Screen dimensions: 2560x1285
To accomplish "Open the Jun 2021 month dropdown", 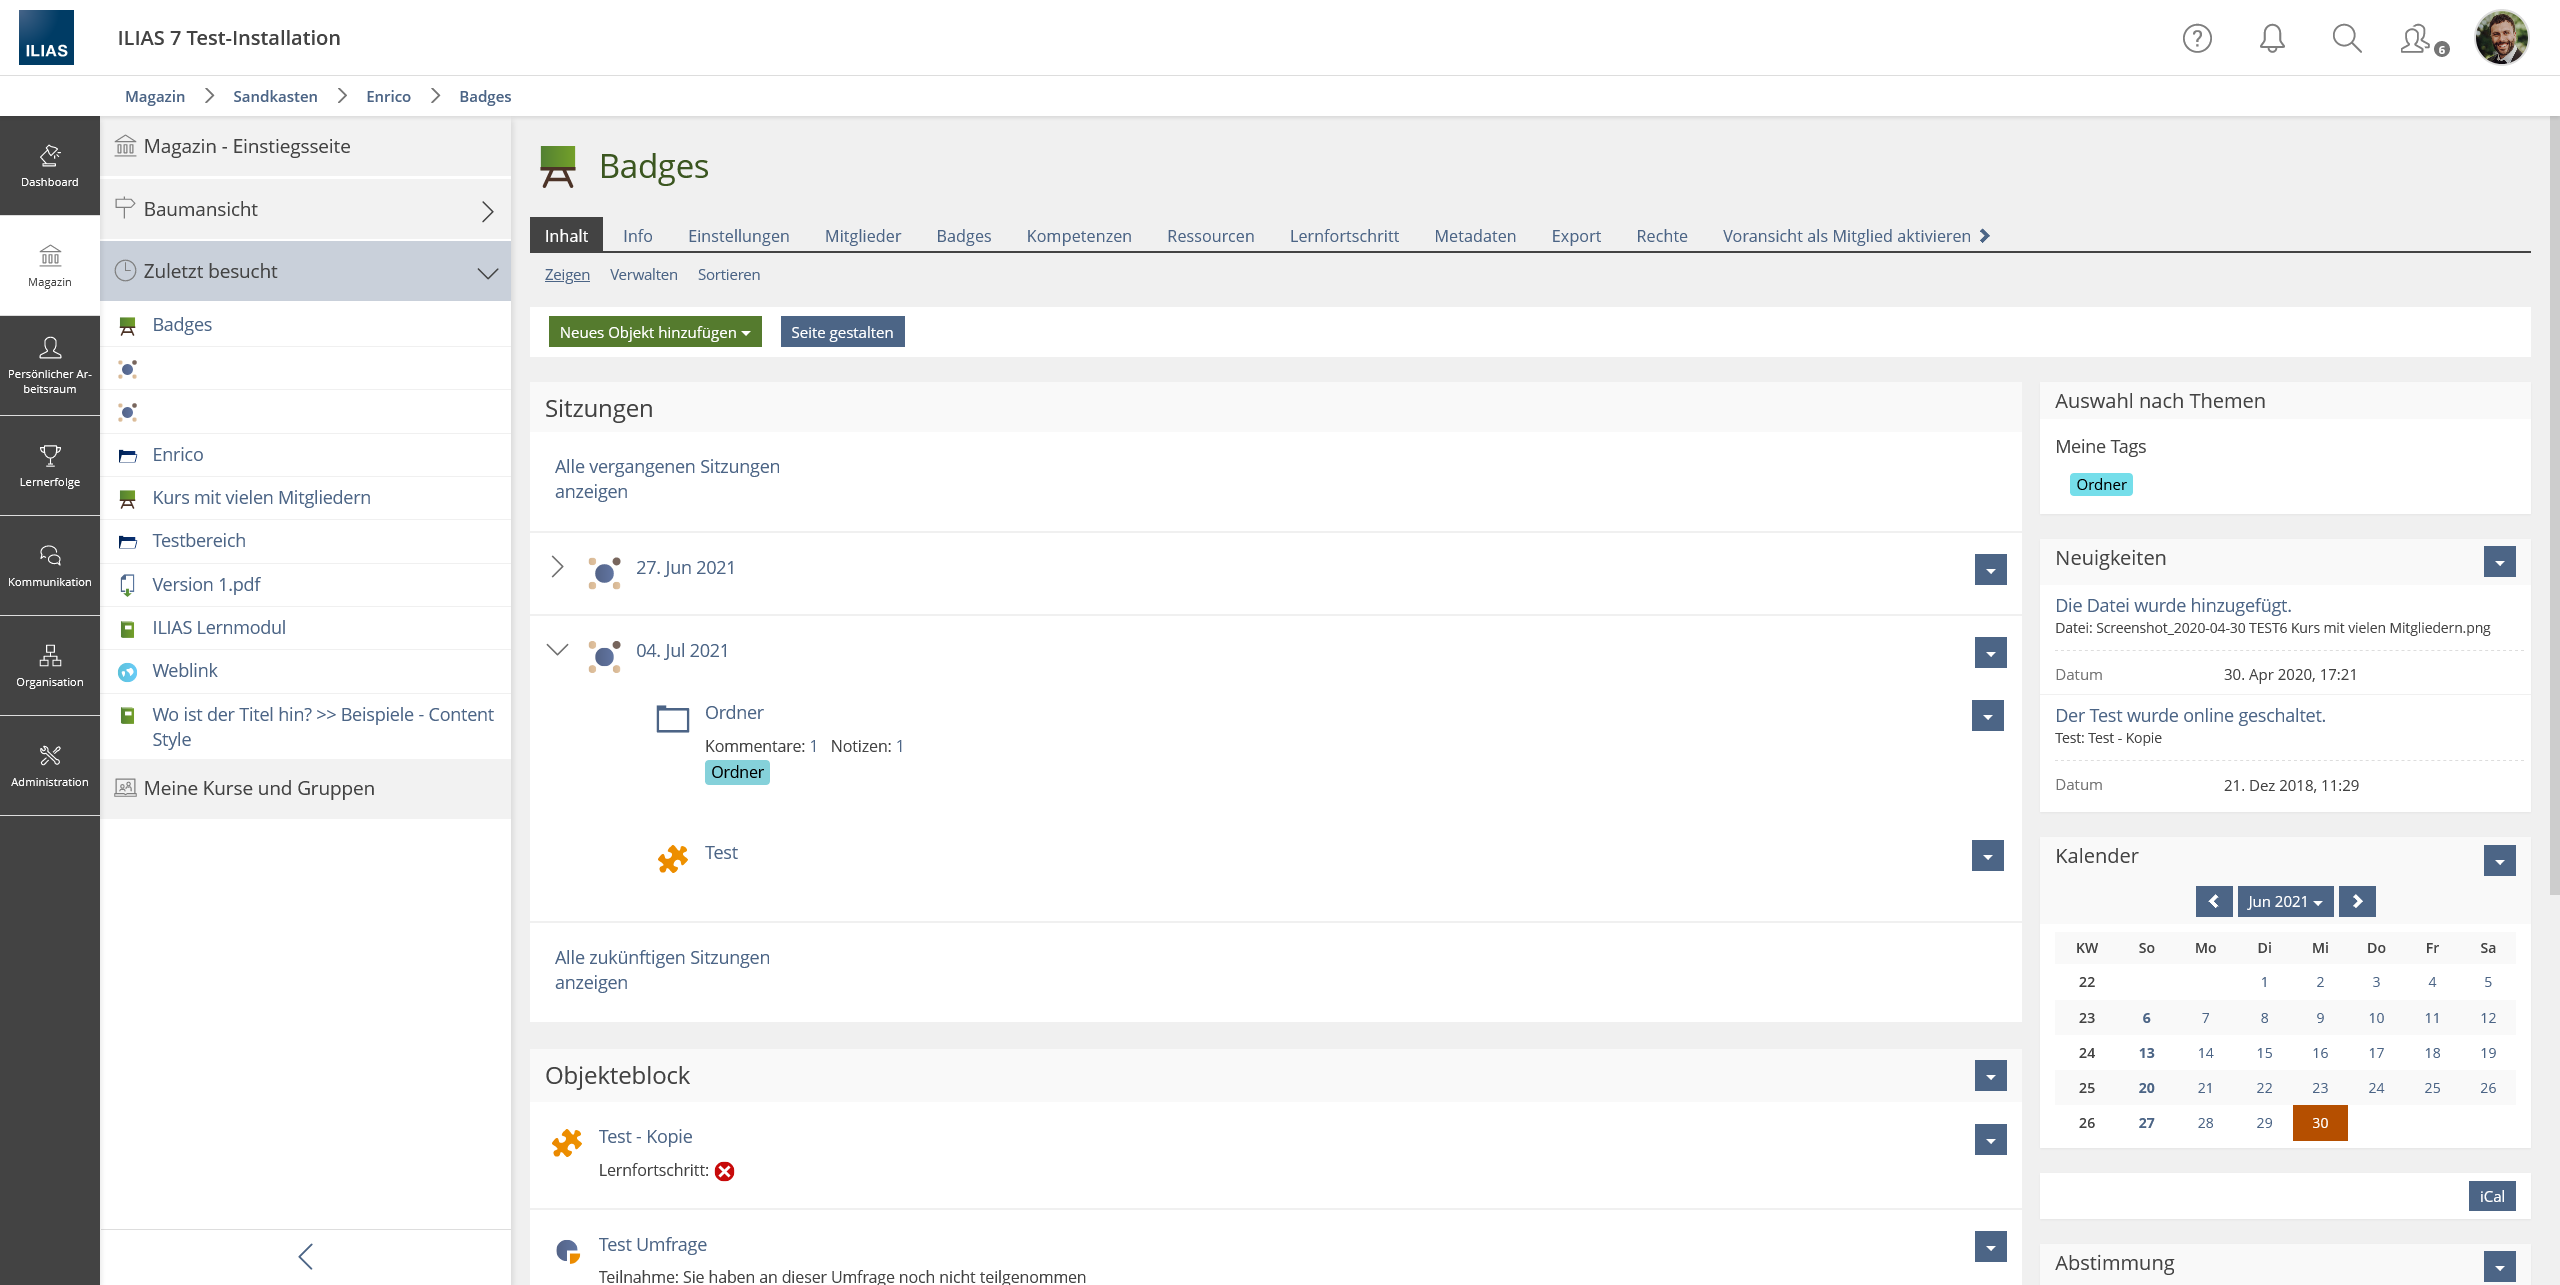I will (x=2285, y=901).
